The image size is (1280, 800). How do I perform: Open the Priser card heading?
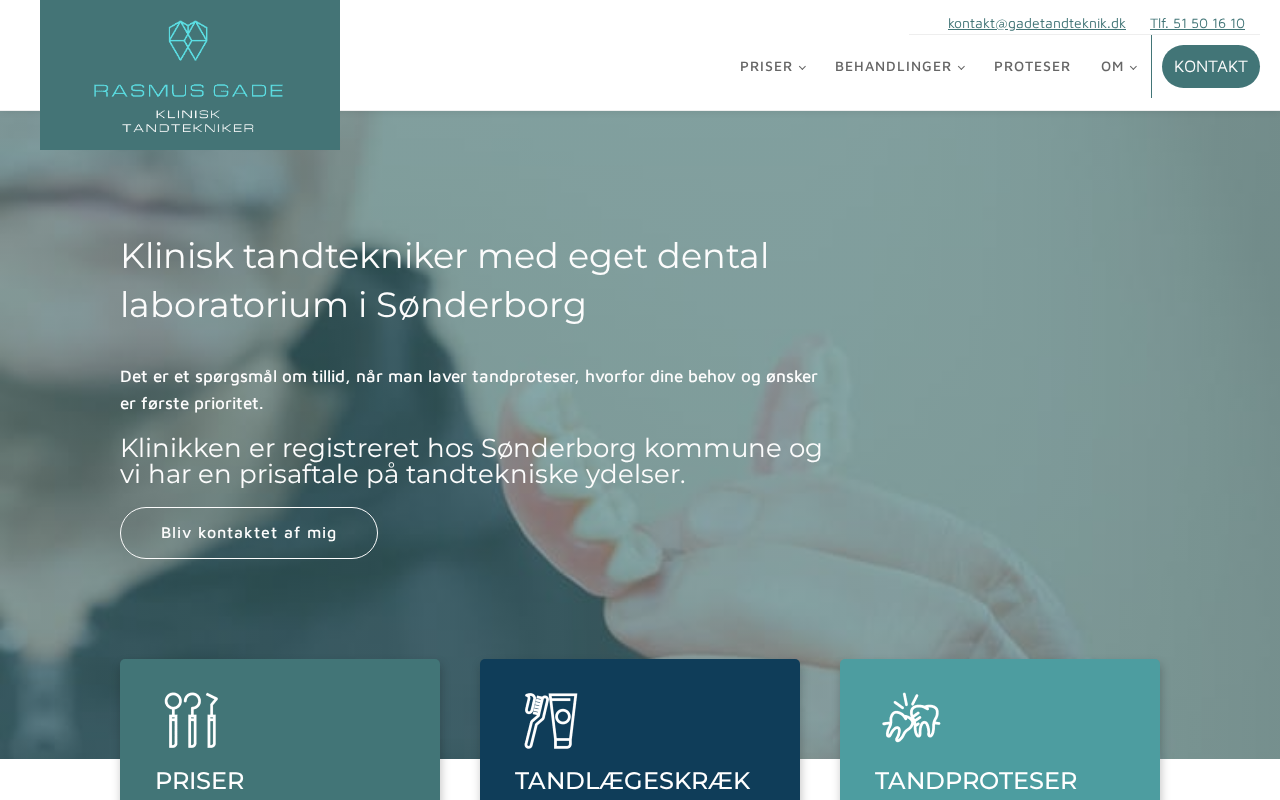[200, 781]
